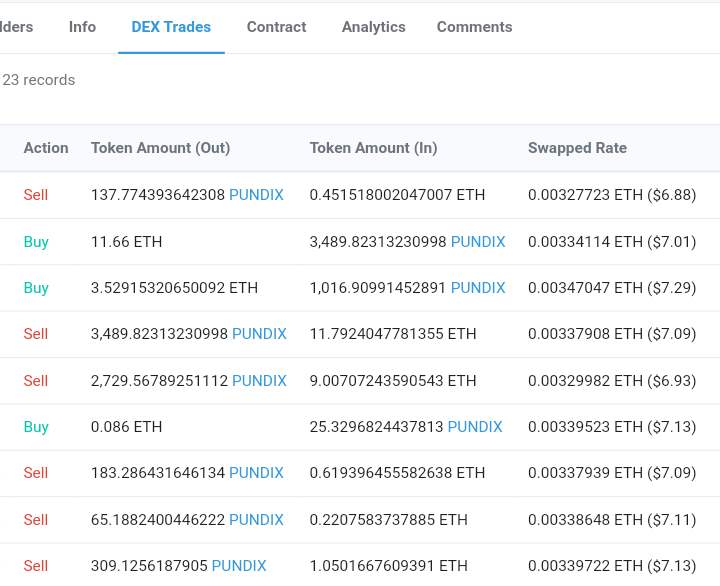Click the Buy label in the 0.086 ETH row
The height and width of the screenshot is (586, 720).
[36, 427]
